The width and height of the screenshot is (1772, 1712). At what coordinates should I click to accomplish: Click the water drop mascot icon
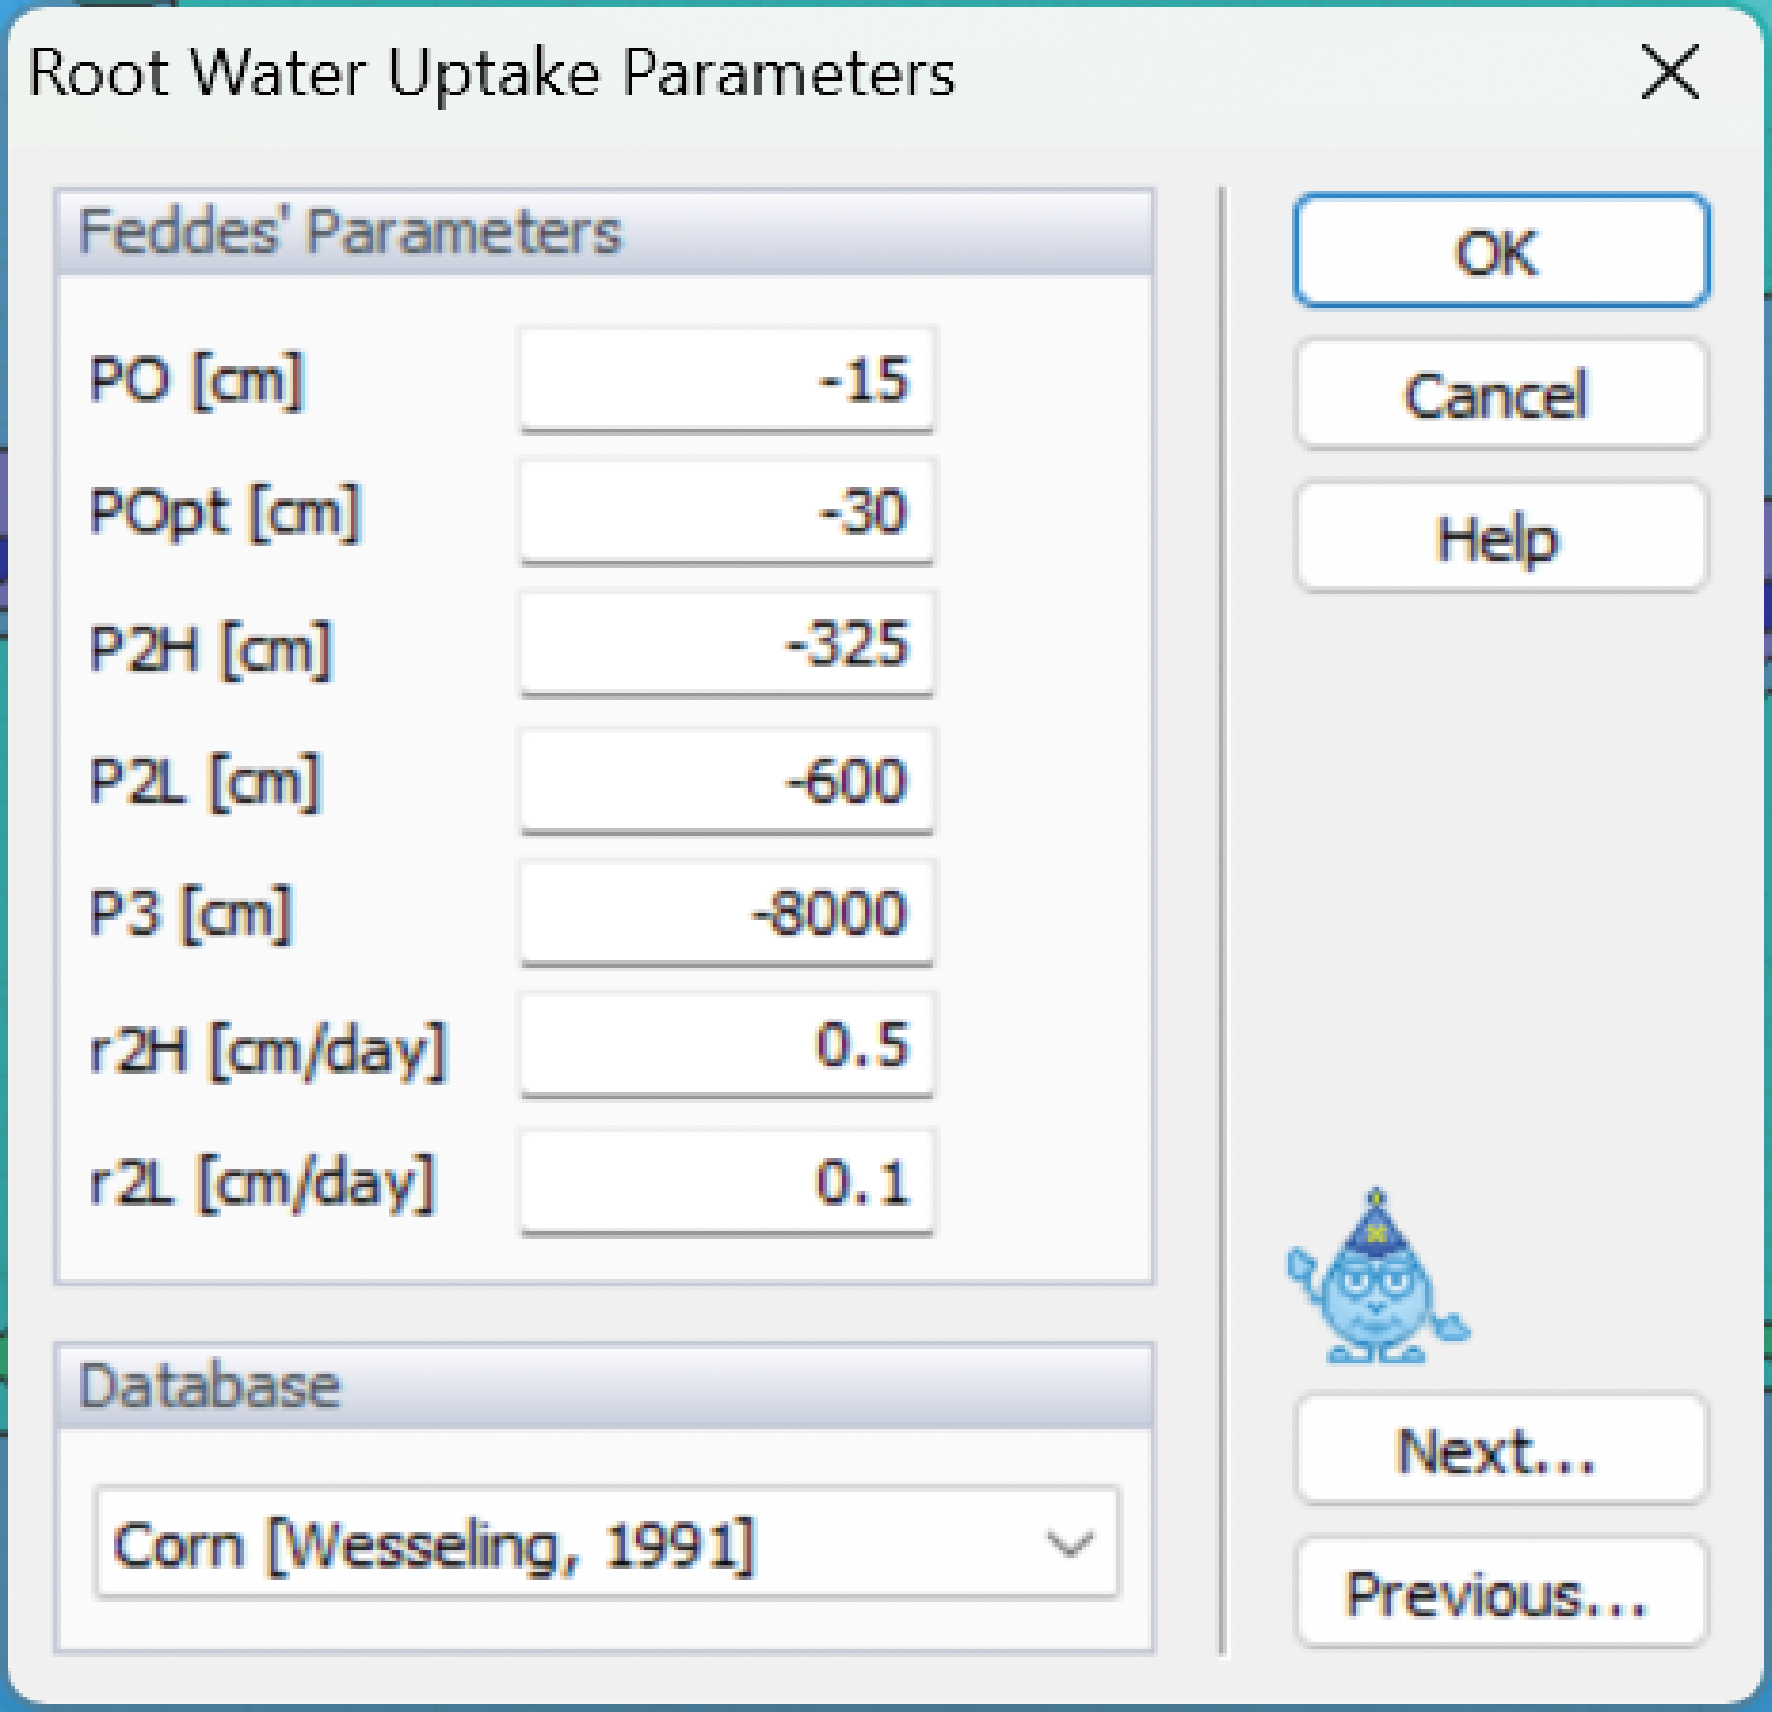pos(1376,1281)
